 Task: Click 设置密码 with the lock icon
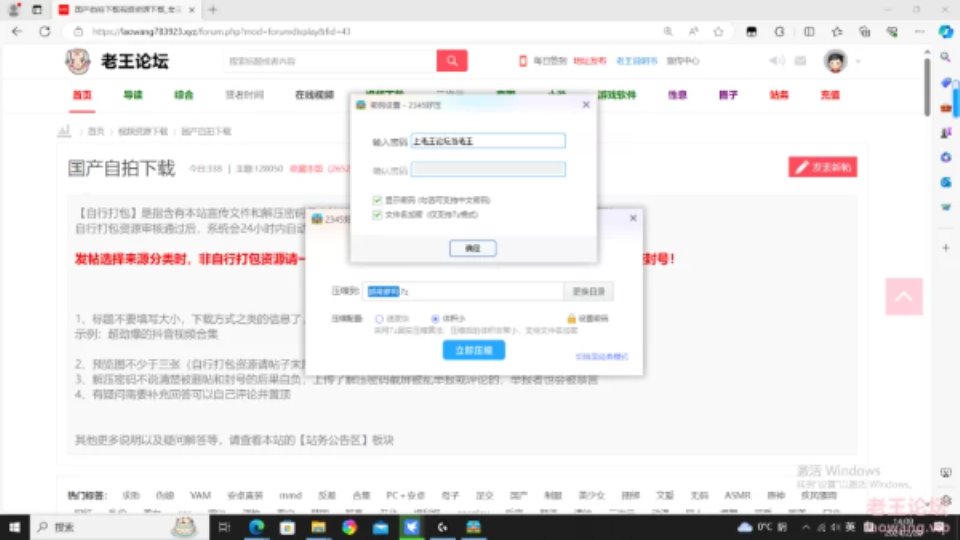[587, 318]
